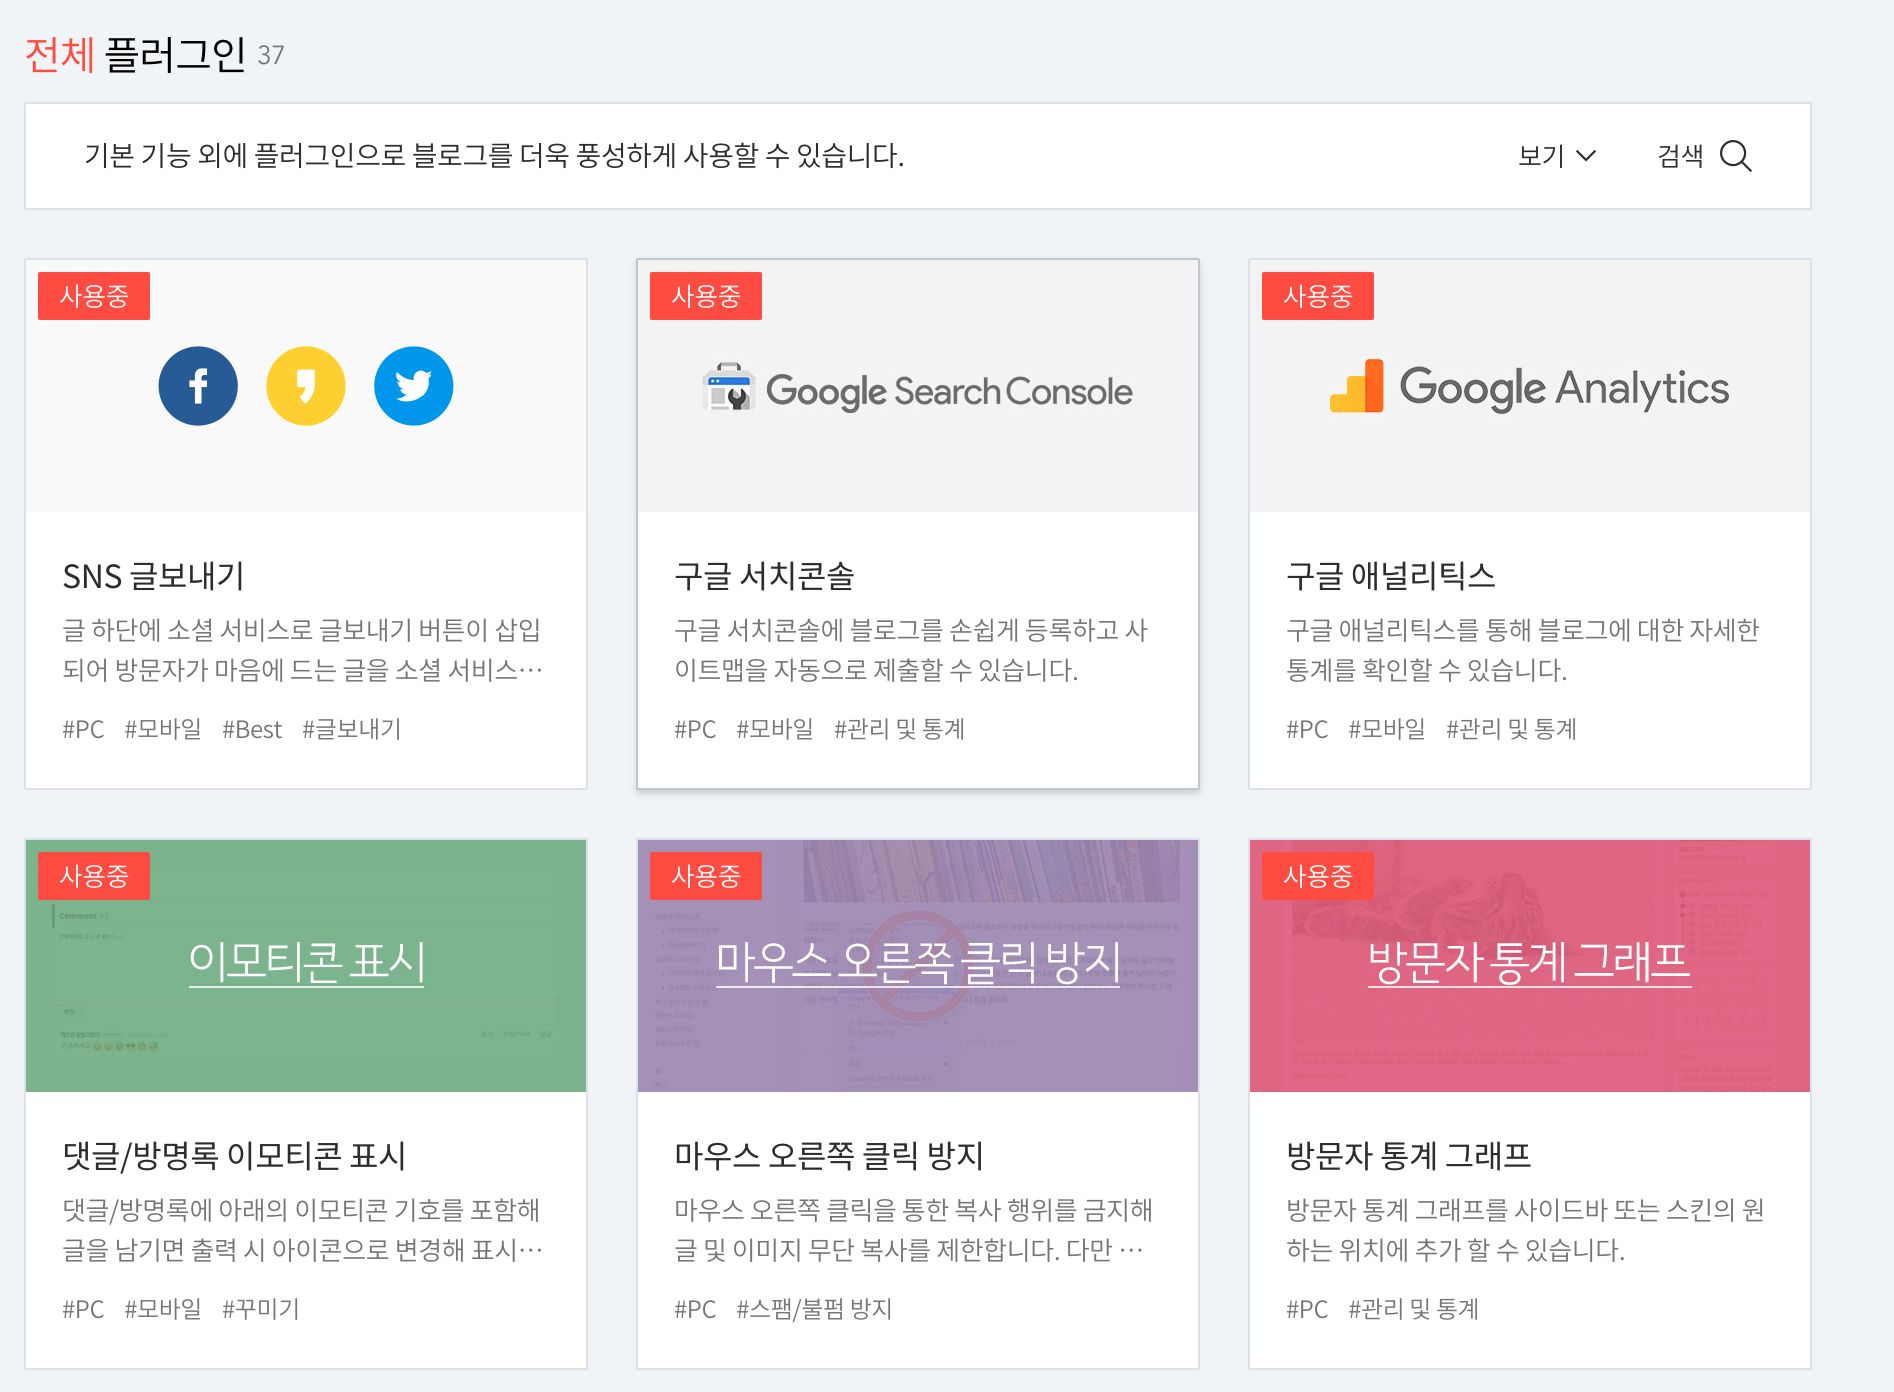Screen dimensions: 1894x1392
Task: Click #PC tag on 방문자 통계 그래프 card
Action: [1307, 1310]
